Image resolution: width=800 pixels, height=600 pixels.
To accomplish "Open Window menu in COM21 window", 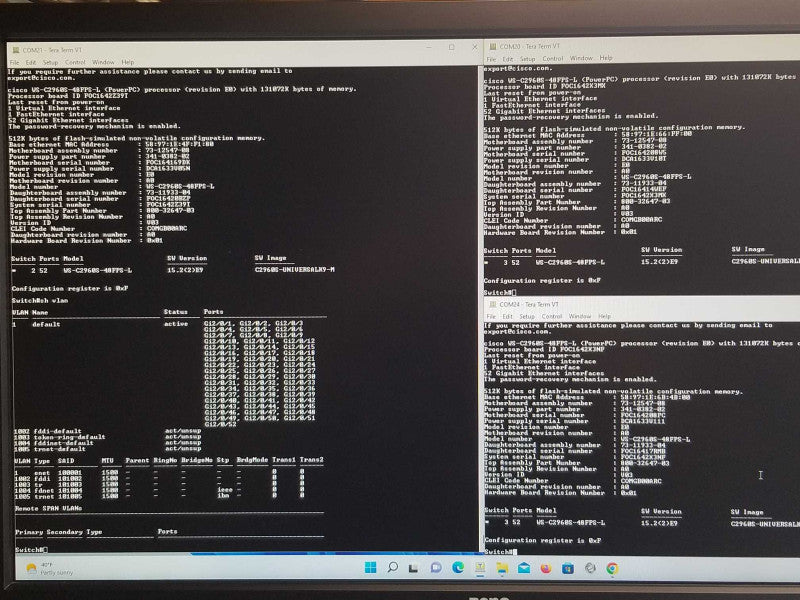I will pyautogui.click(x=103, y=62).
